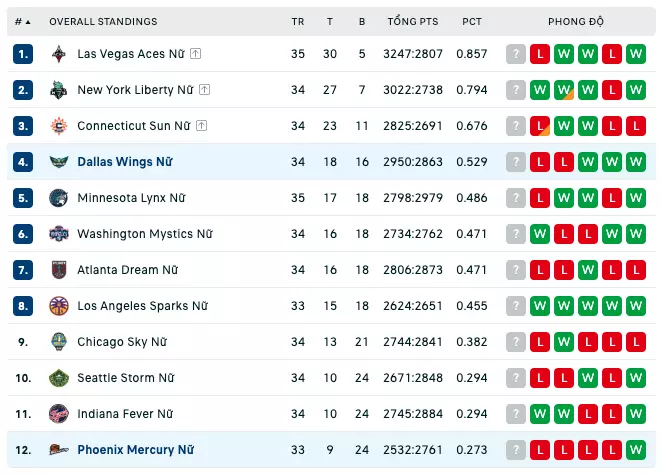Click Phoenix Mercury's green W form badge
This screenshot has height=475, width=662.
tap(636, 450)
